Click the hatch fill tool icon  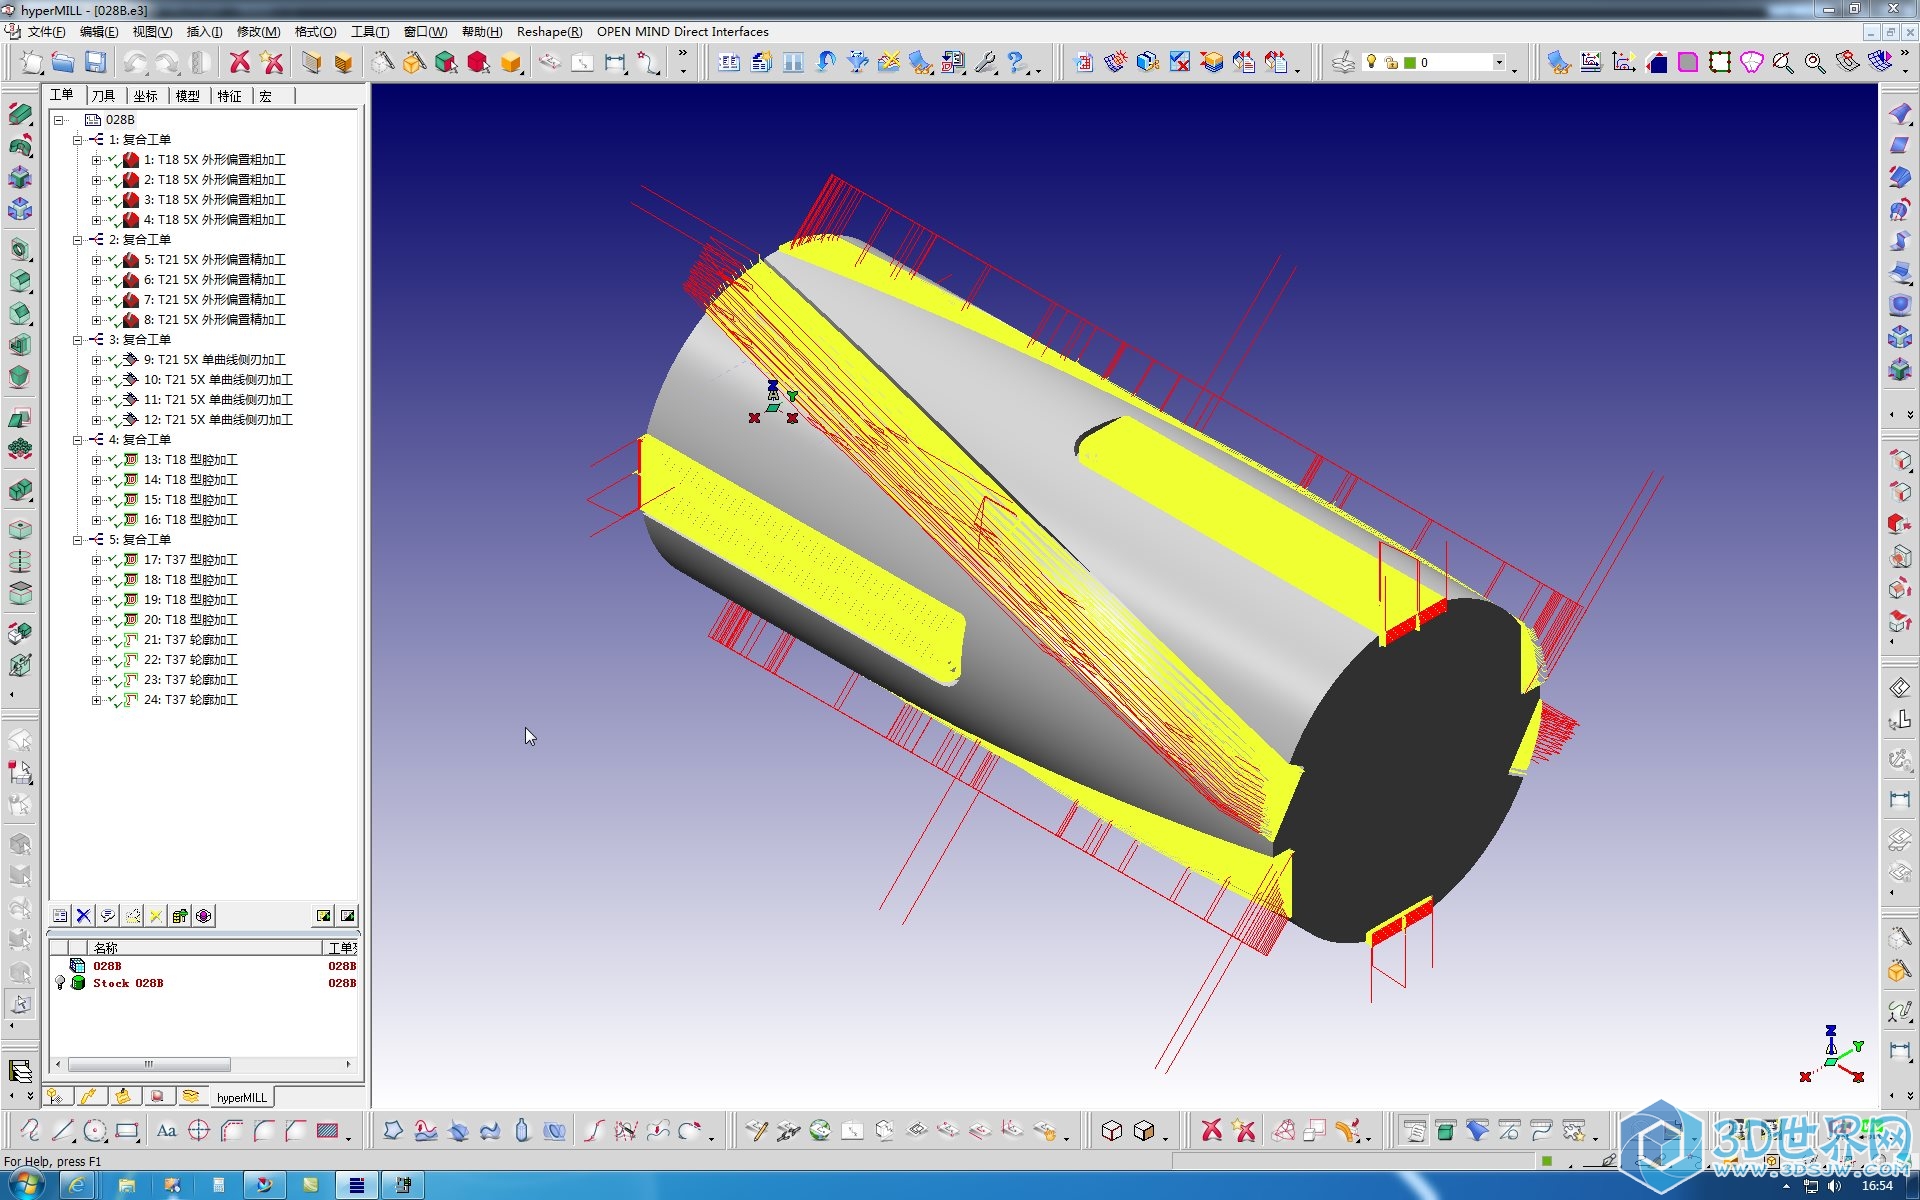point(327,1131)
